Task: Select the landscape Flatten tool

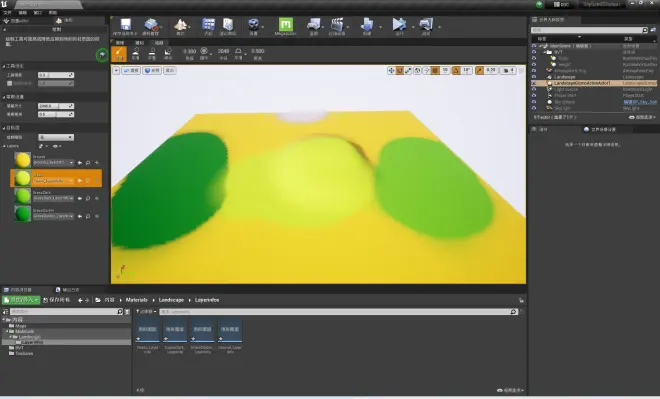Action: tap(152, 53)
